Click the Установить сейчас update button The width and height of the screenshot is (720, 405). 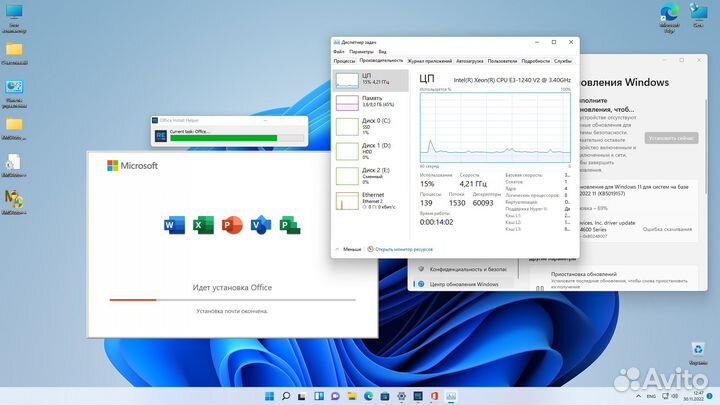tap(671, 137)
